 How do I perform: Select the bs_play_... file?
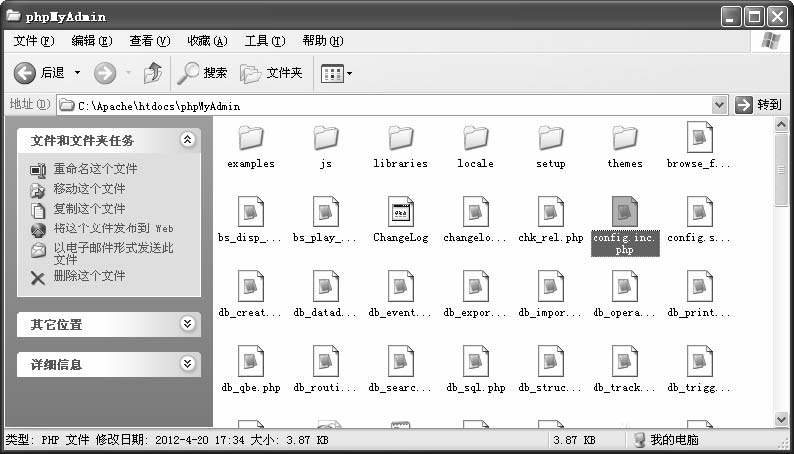325,220
